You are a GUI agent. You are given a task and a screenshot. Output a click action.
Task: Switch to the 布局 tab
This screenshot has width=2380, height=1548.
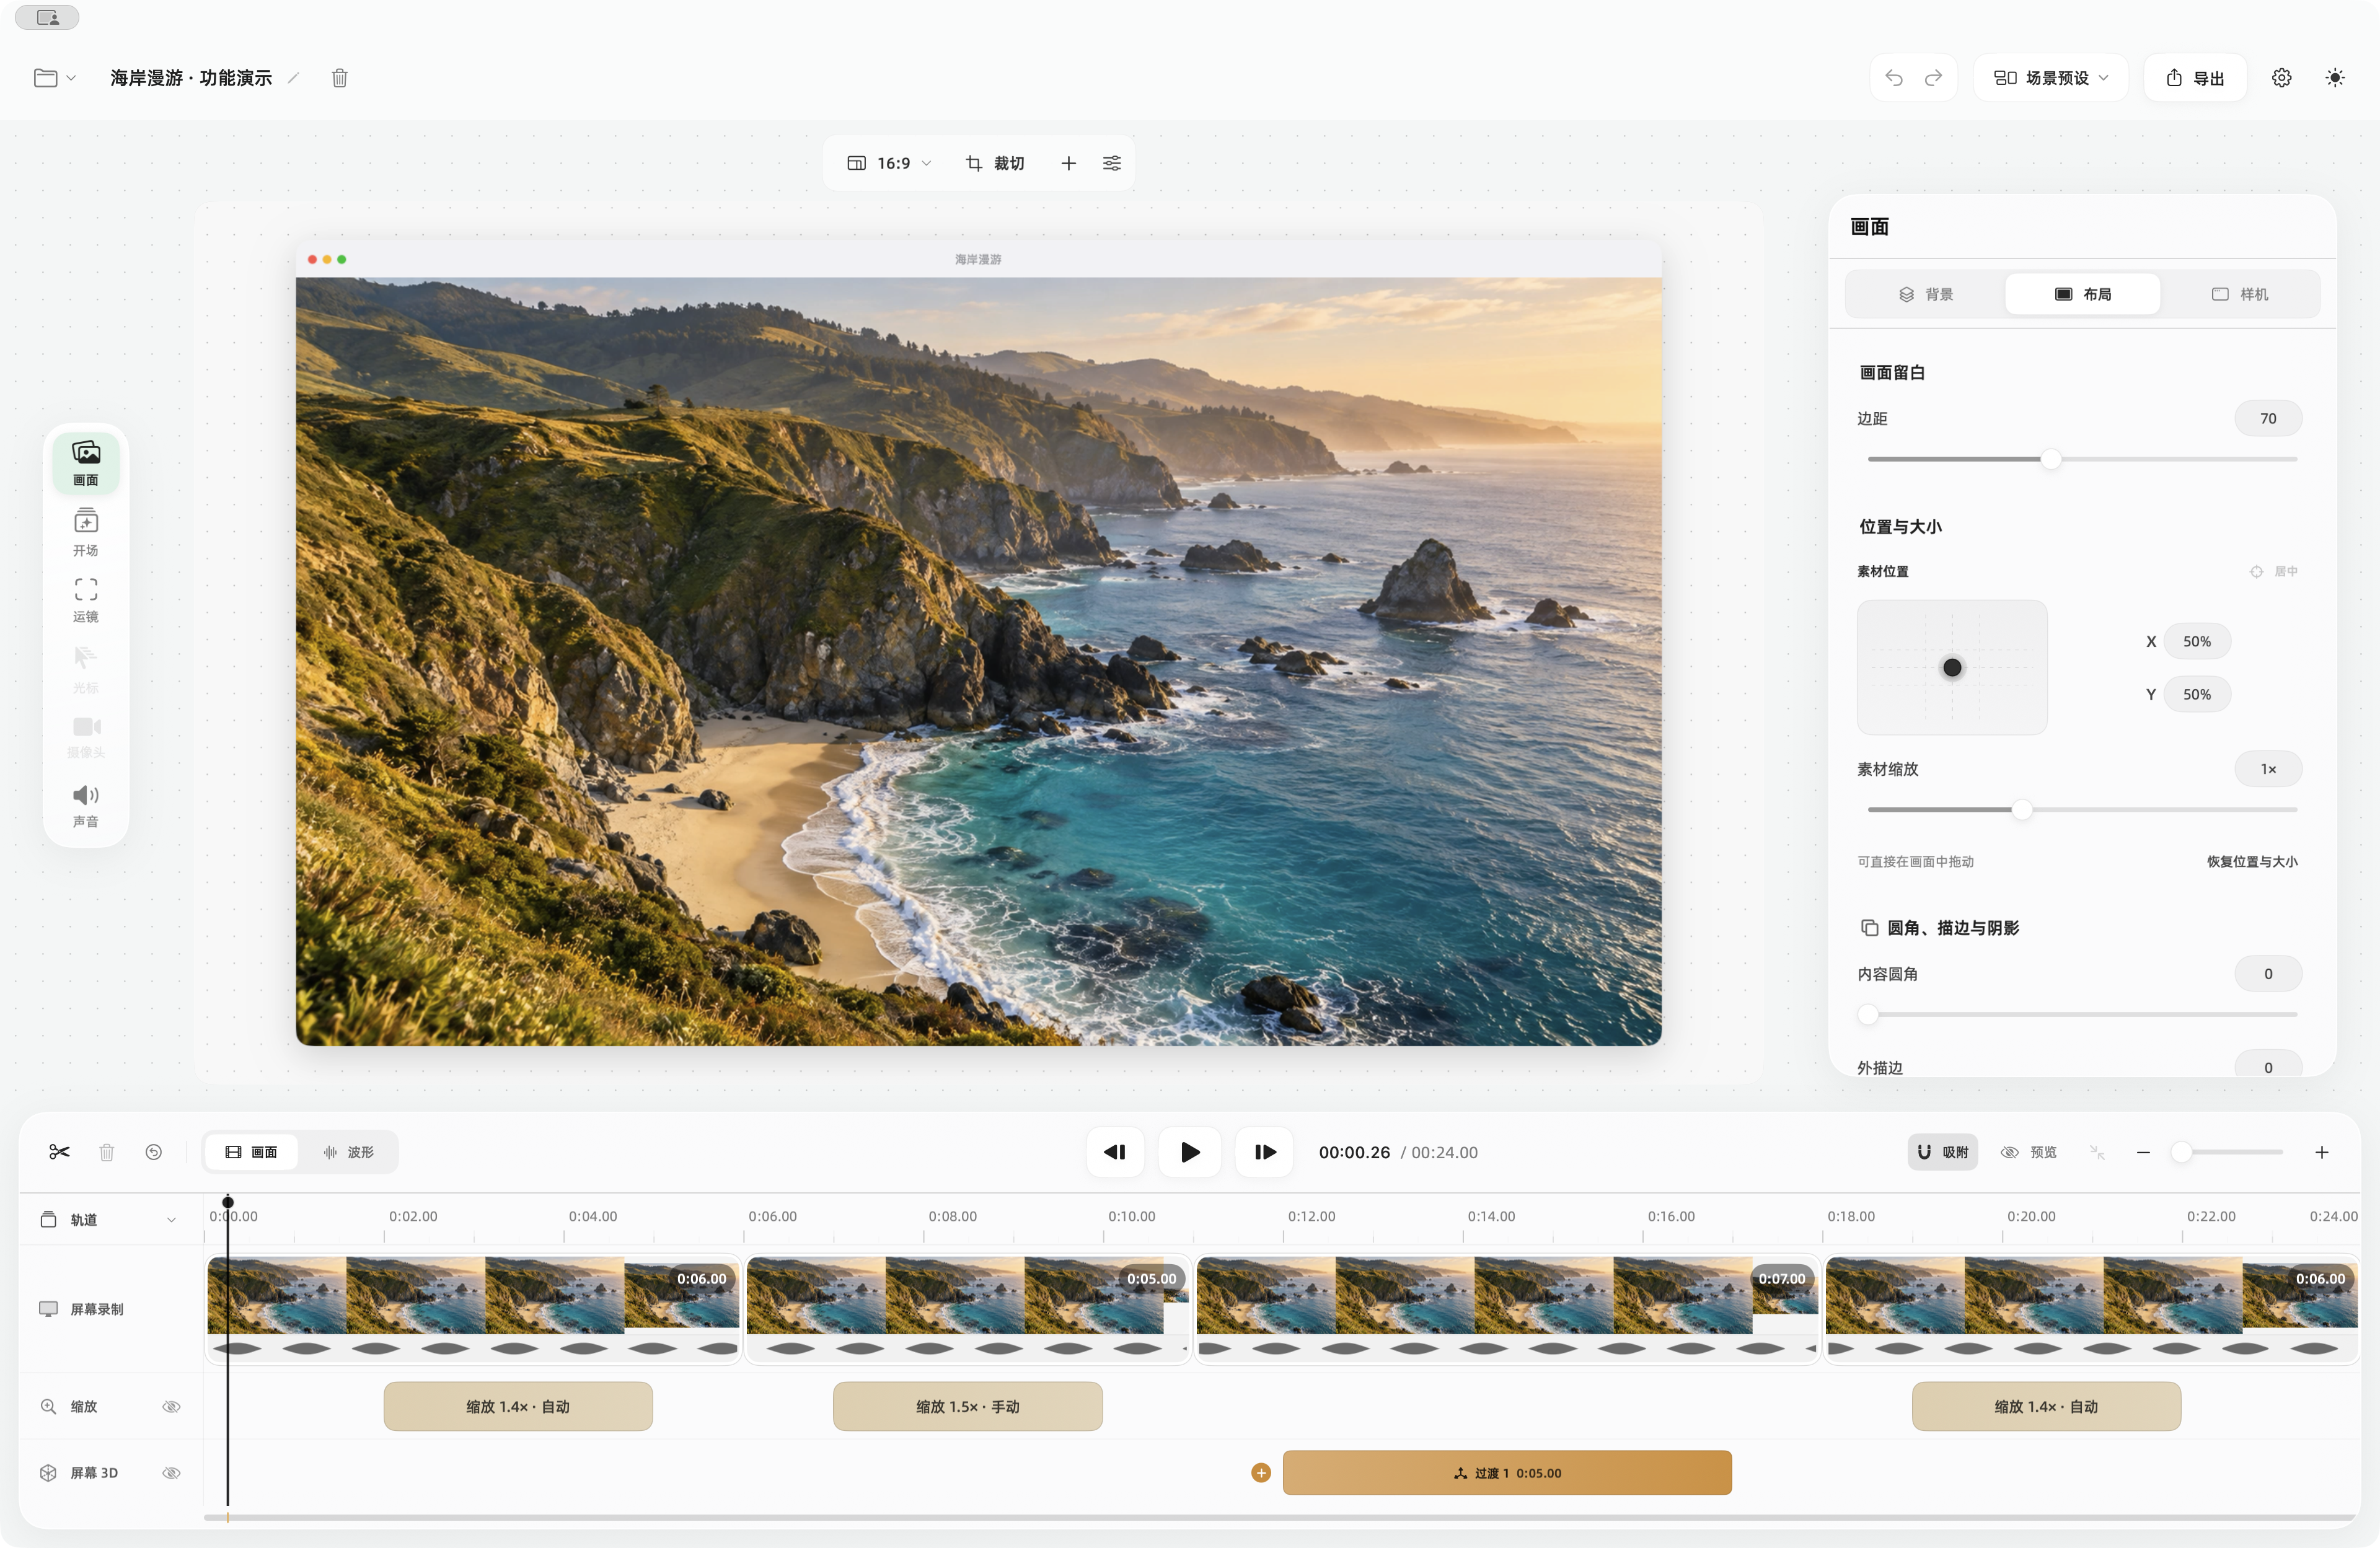tap(2083, 294)
